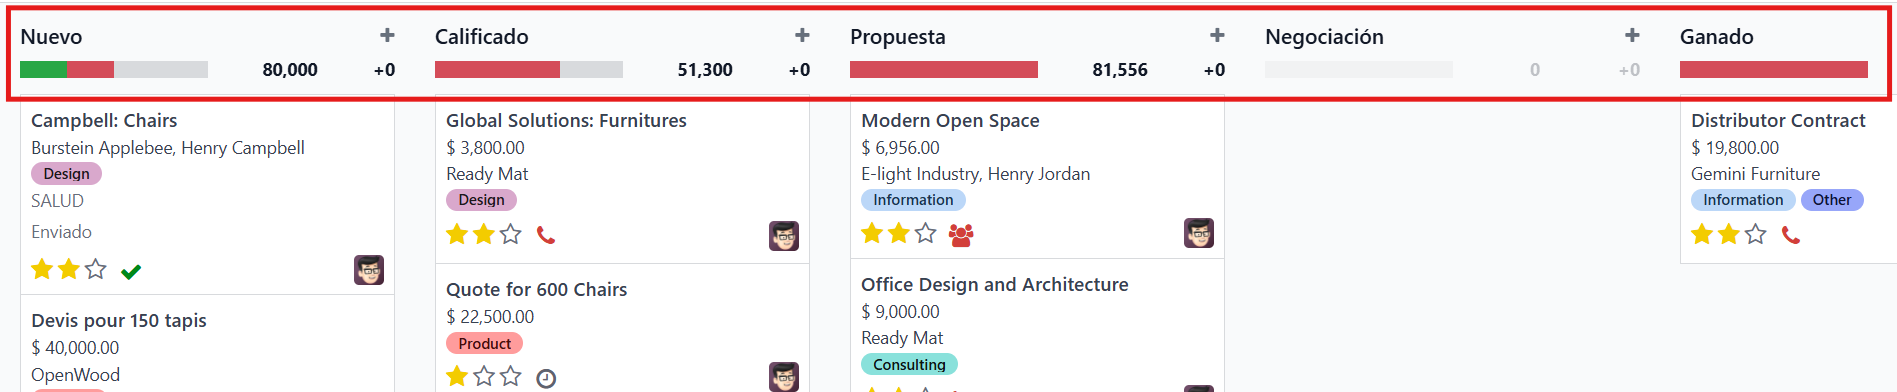Click green checkmark activity on Campbell: Chairs

pos(131,271)
